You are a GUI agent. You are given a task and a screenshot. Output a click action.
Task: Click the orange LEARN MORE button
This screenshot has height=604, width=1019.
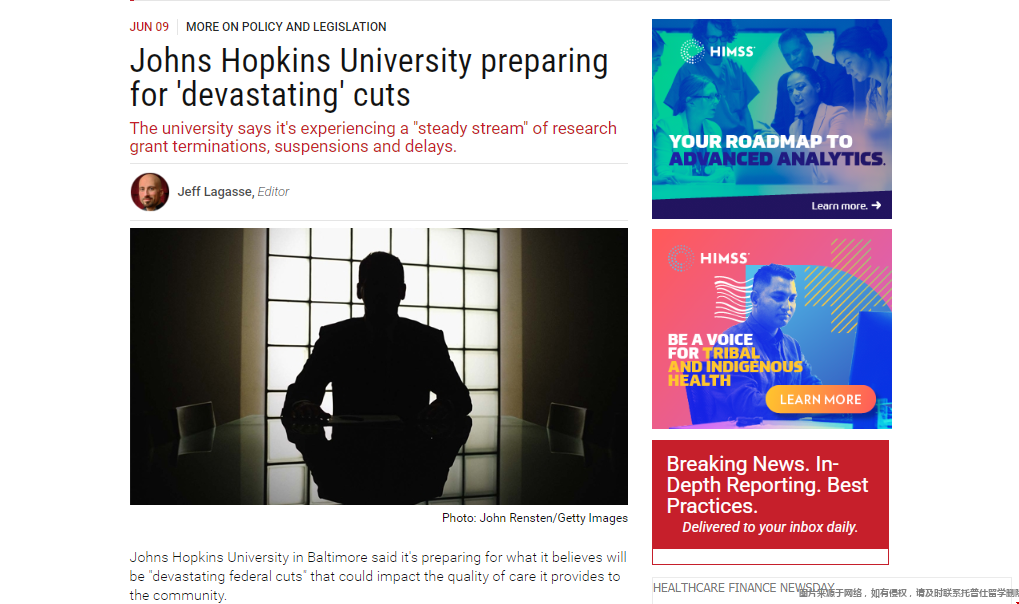point(820,399)
